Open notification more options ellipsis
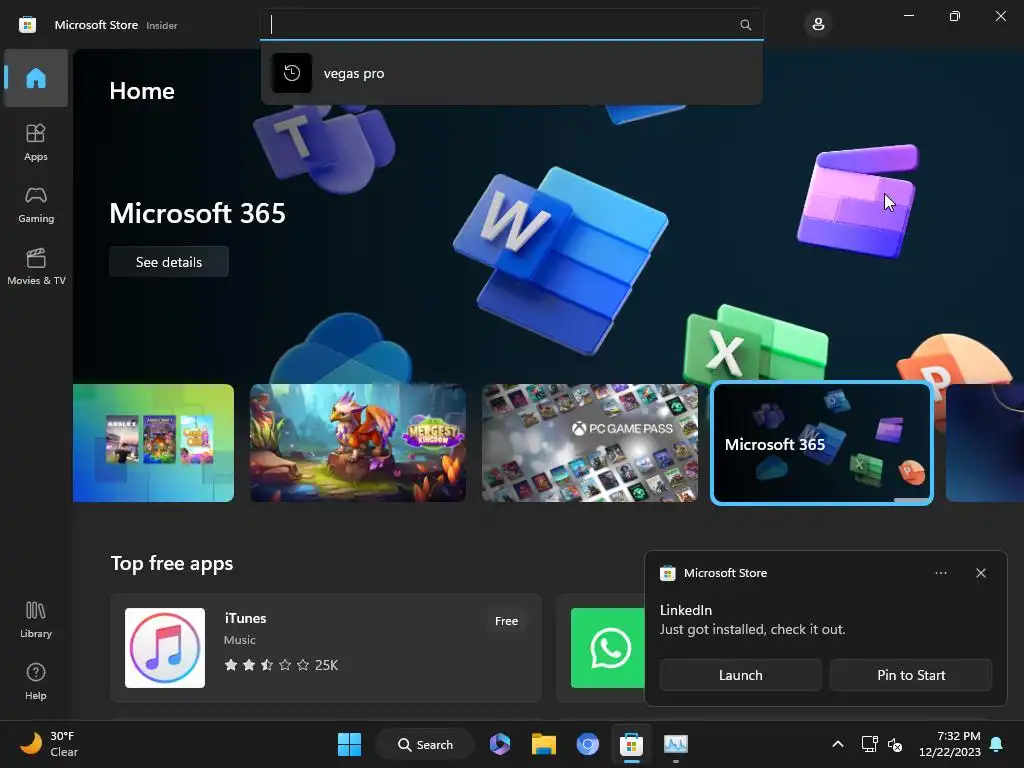Viewport: 1024px width, 768px height. [x=940, y=573]
